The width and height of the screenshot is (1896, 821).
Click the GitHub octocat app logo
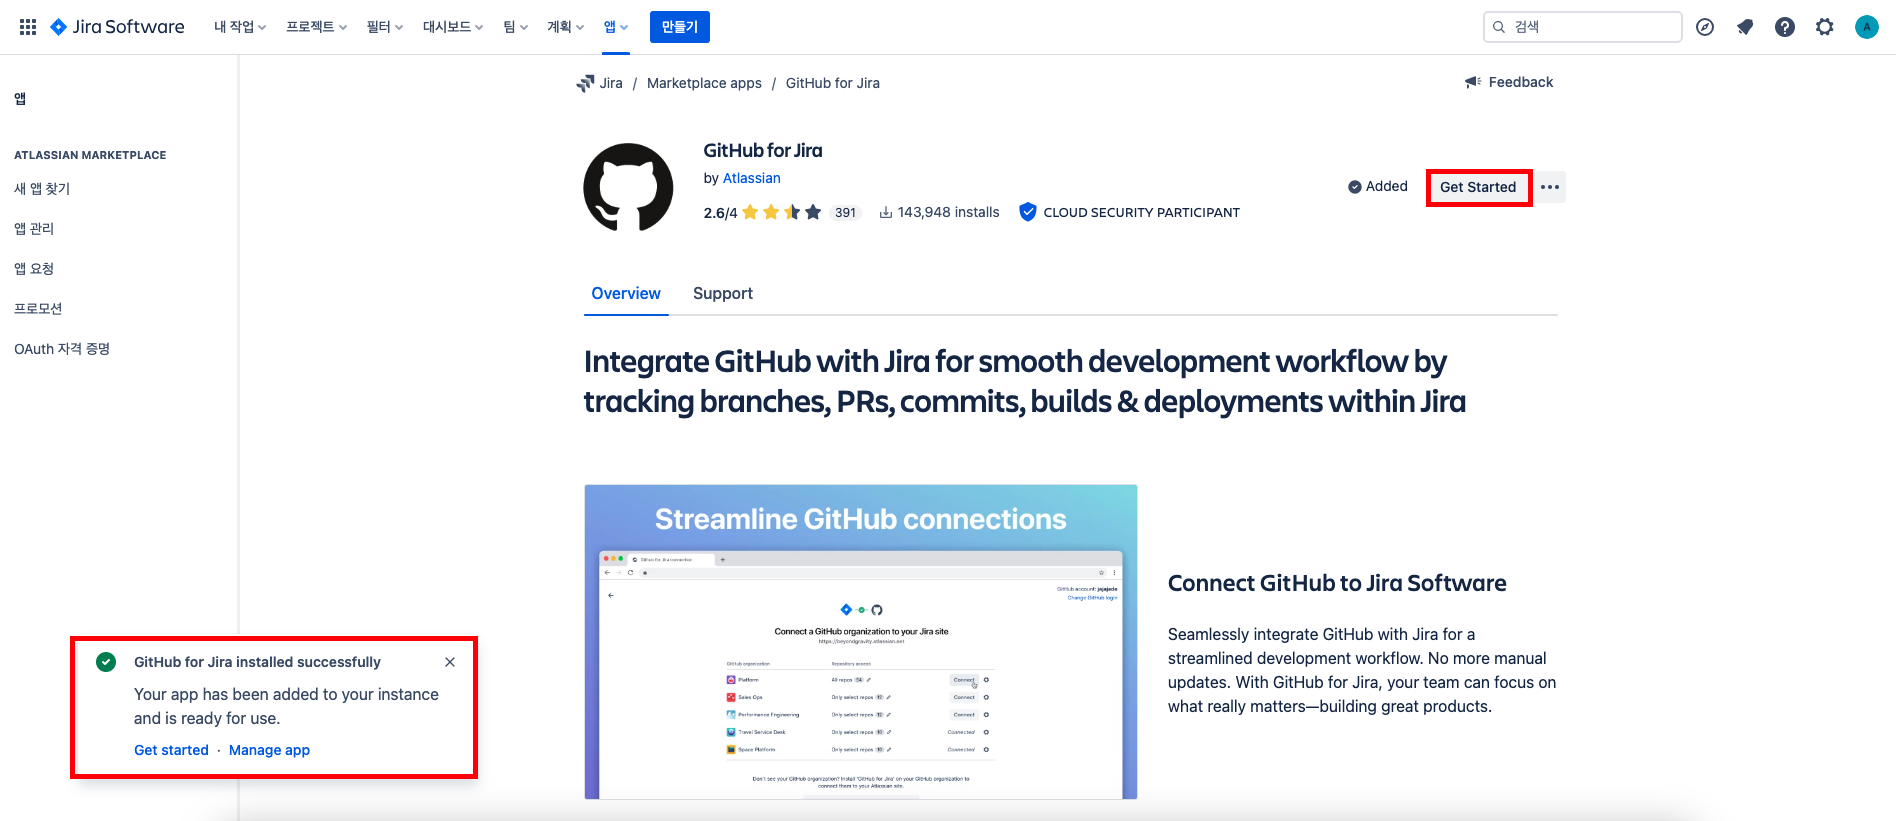pyautogui.click(x=628, y=187)
